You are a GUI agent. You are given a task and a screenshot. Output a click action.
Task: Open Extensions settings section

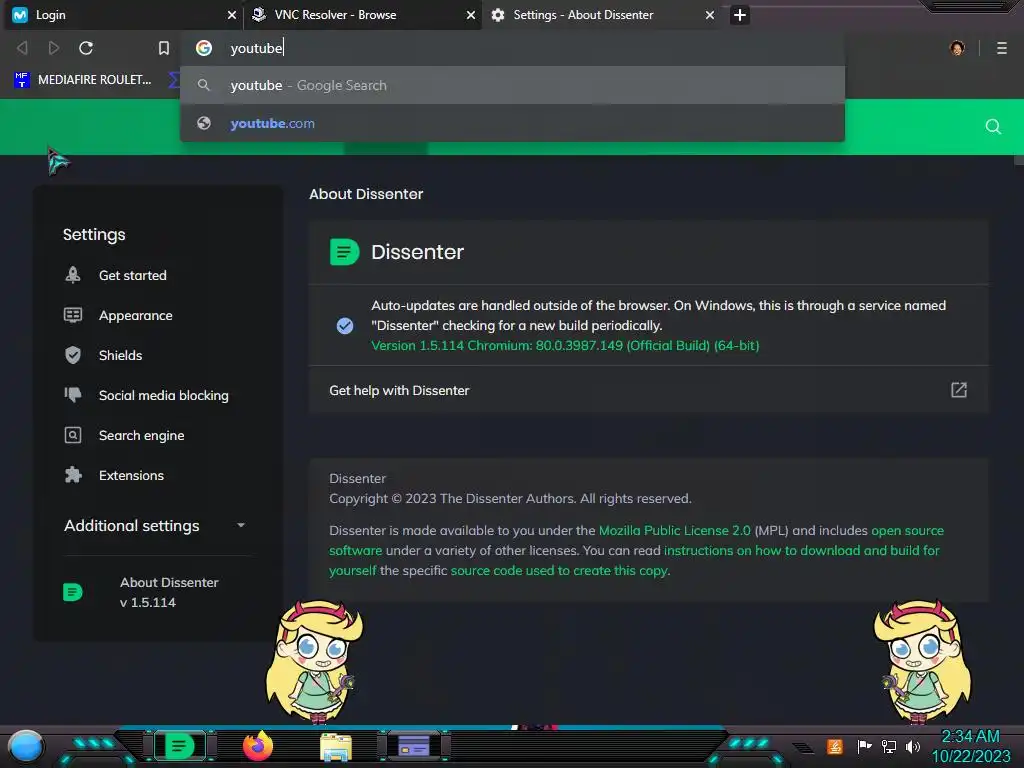pos(131,475)
